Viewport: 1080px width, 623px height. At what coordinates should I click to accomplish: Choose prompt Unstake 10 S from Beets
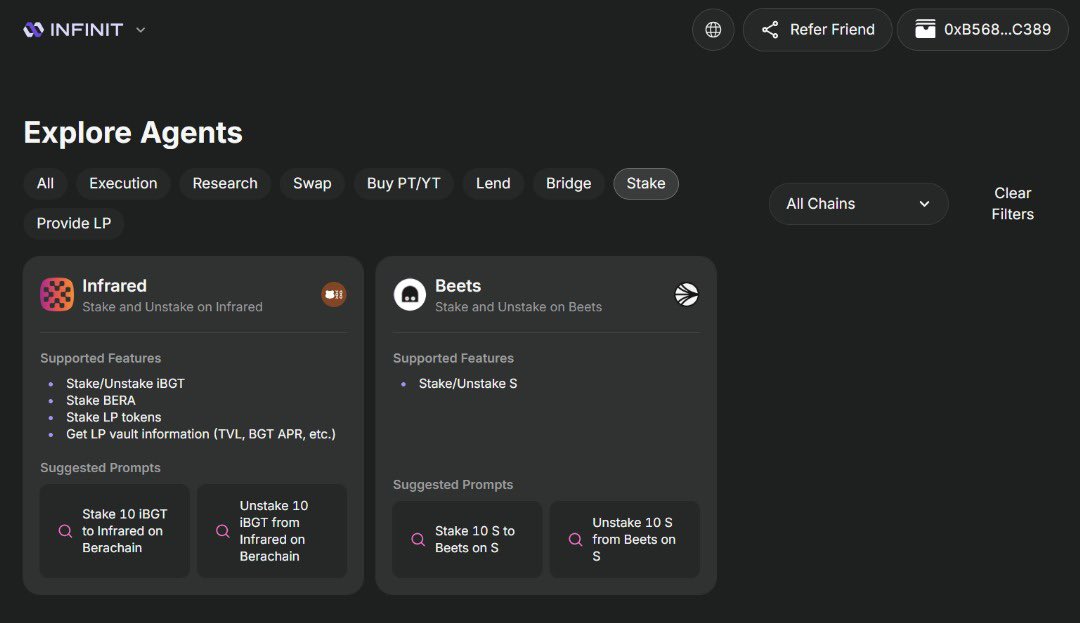click(x=625, y=540)
